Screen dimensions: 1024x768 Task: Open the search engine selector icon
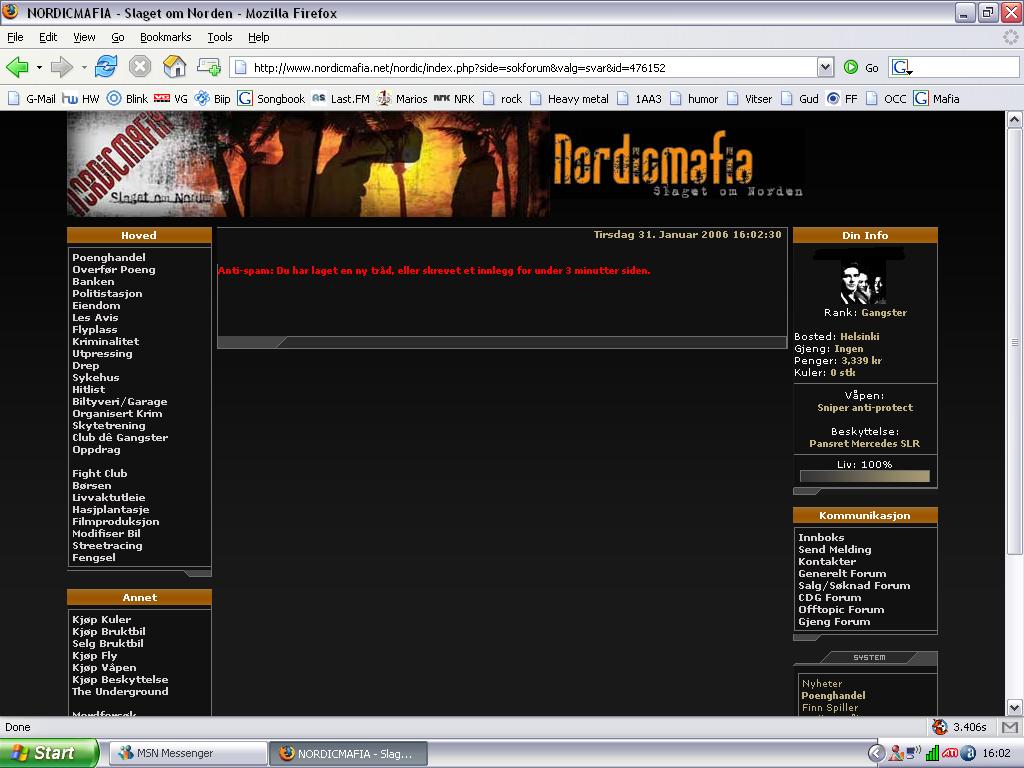click(903, 67)
